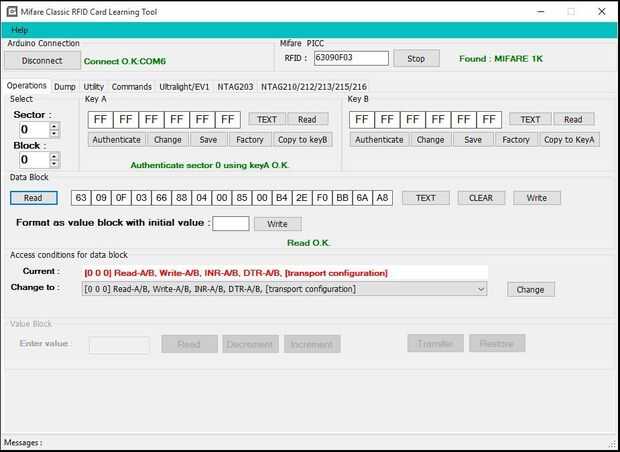This screenshot has width=620, height=452.
Task: Open the Commands tab
Action: click(x=131, y=87)
